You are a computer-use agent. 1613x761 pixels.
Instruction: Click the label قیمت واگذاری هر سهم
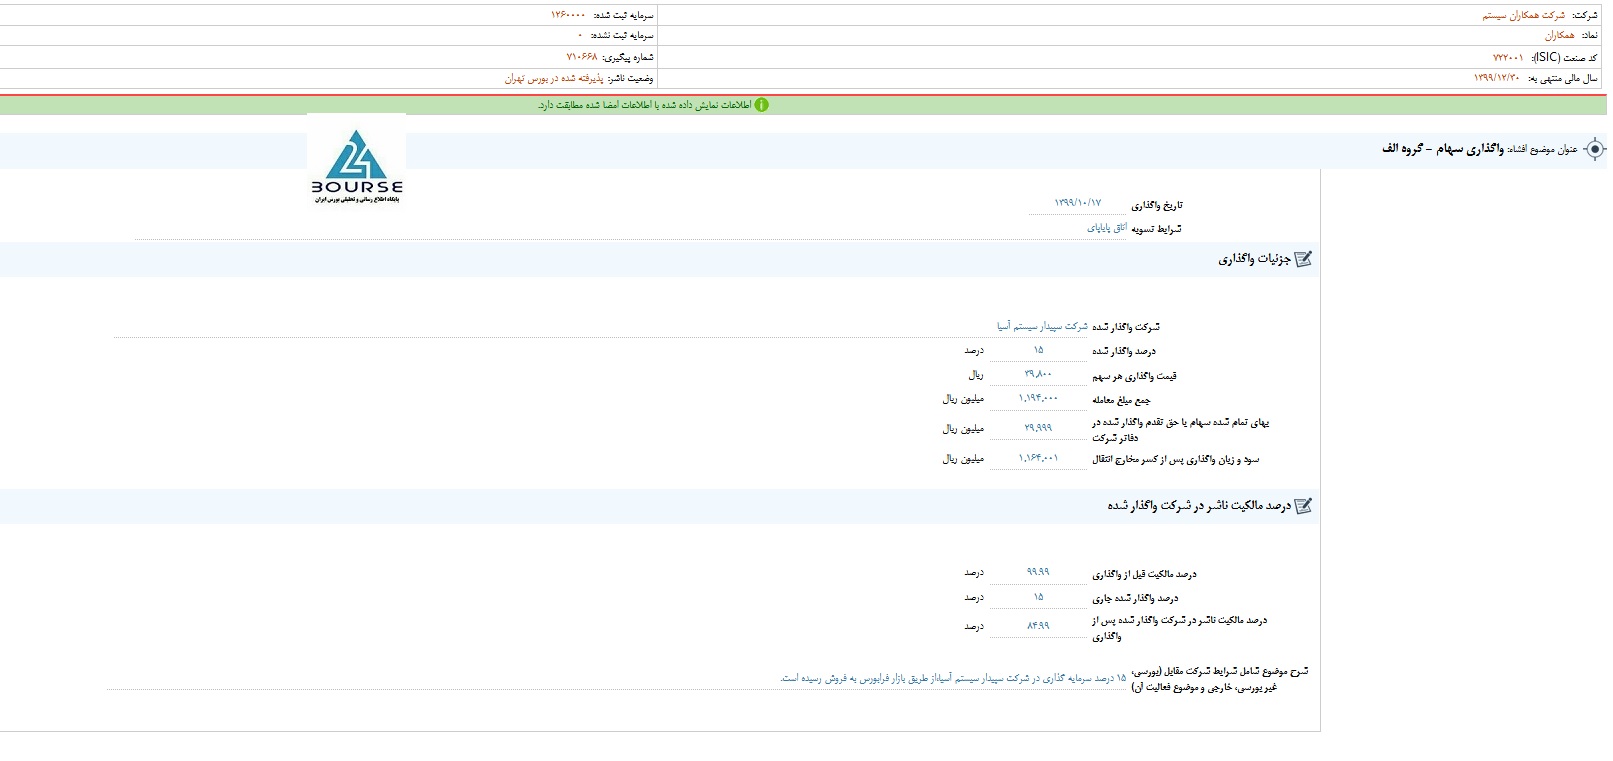click(1134, 376)
